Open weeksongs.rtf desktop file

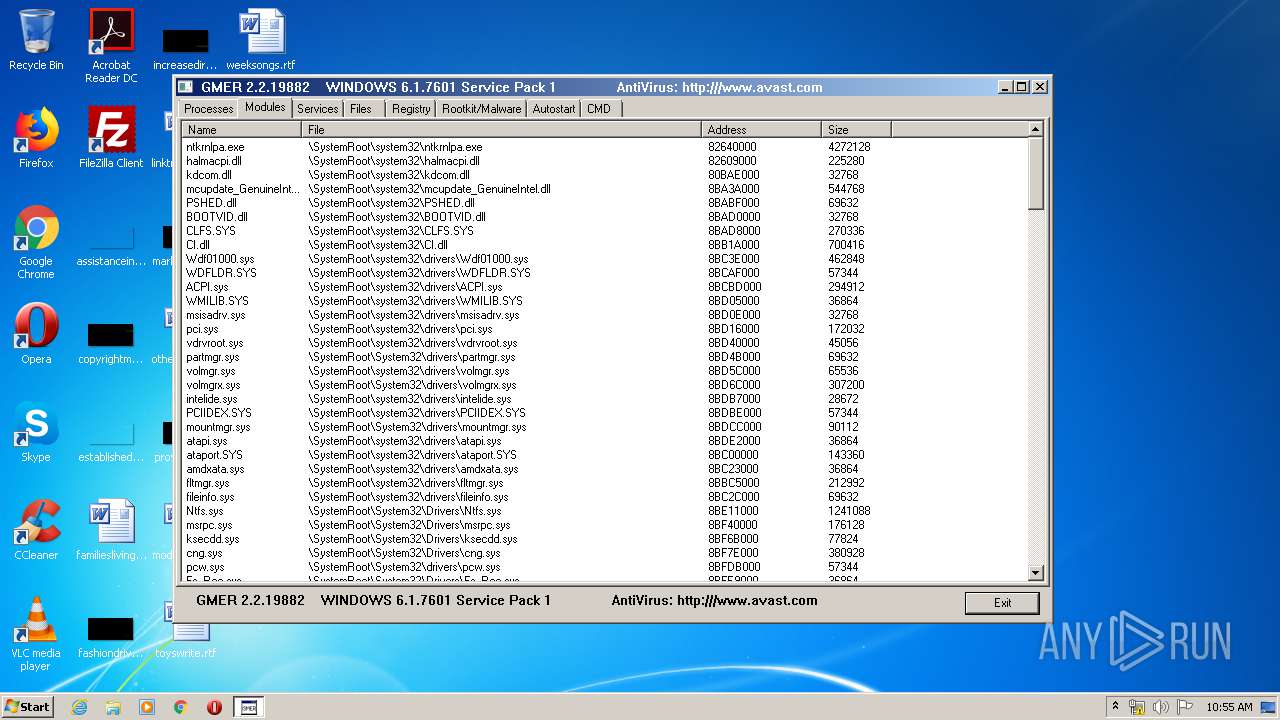[261, 40]
